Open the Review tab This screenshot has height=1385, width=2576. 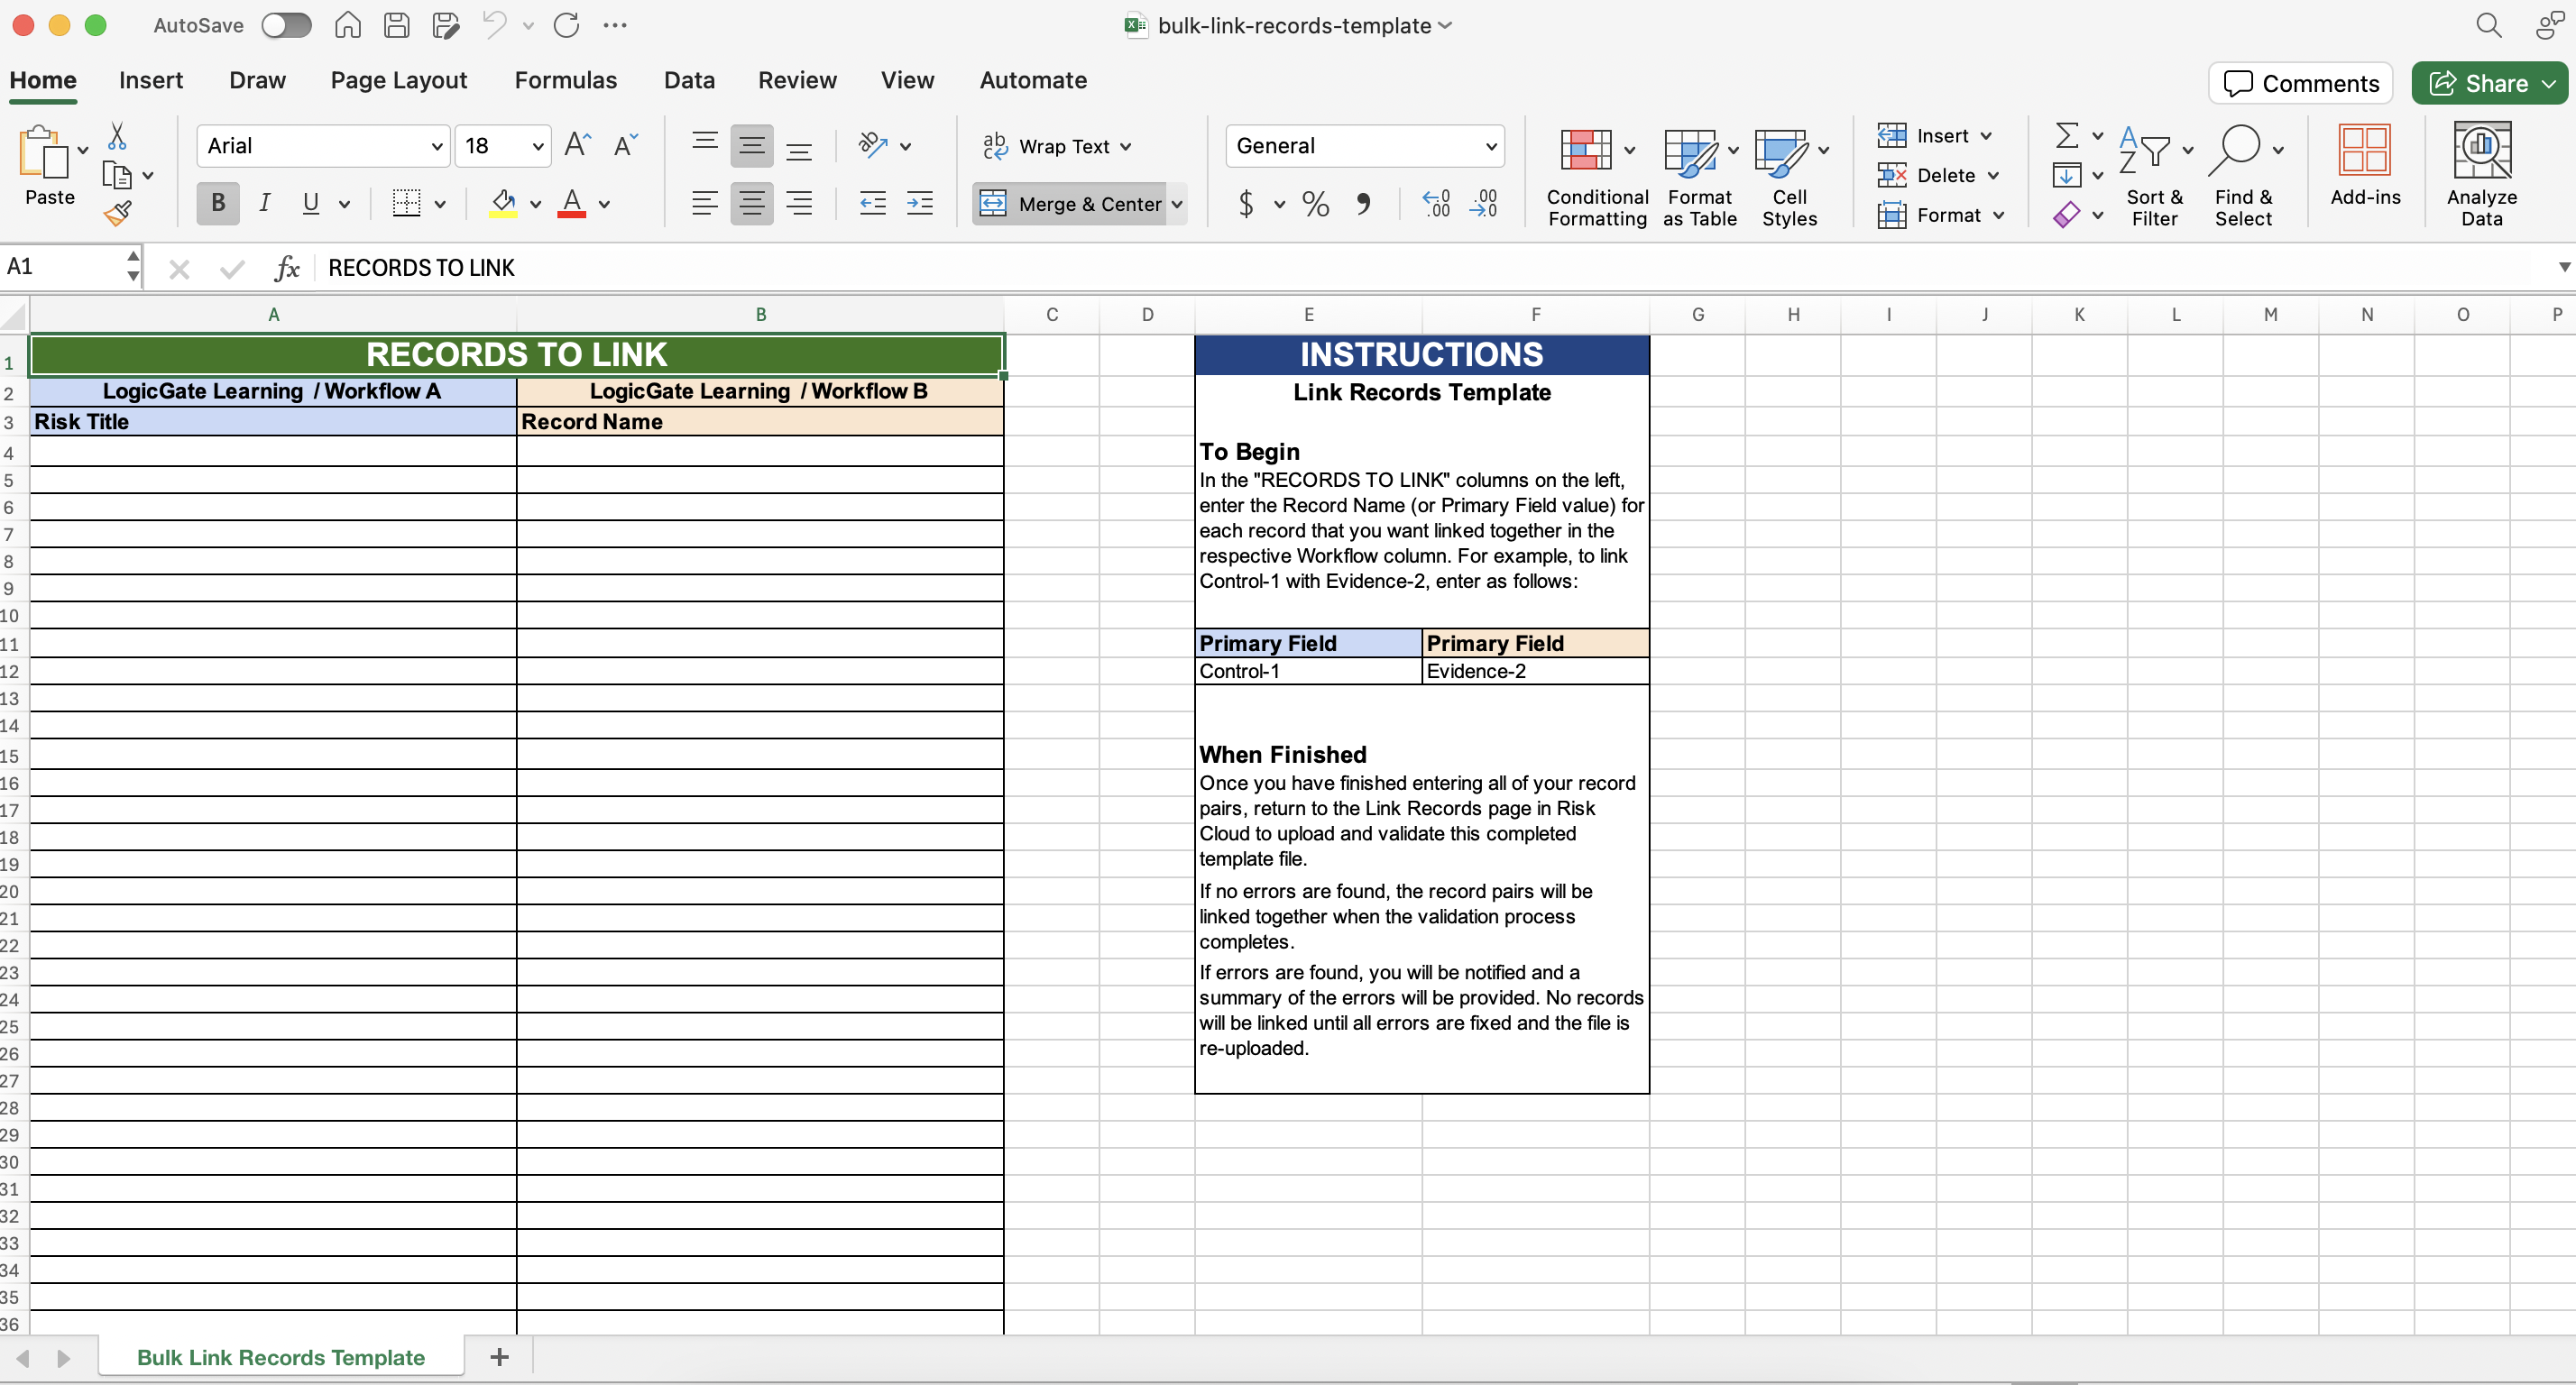pos(797,80)
